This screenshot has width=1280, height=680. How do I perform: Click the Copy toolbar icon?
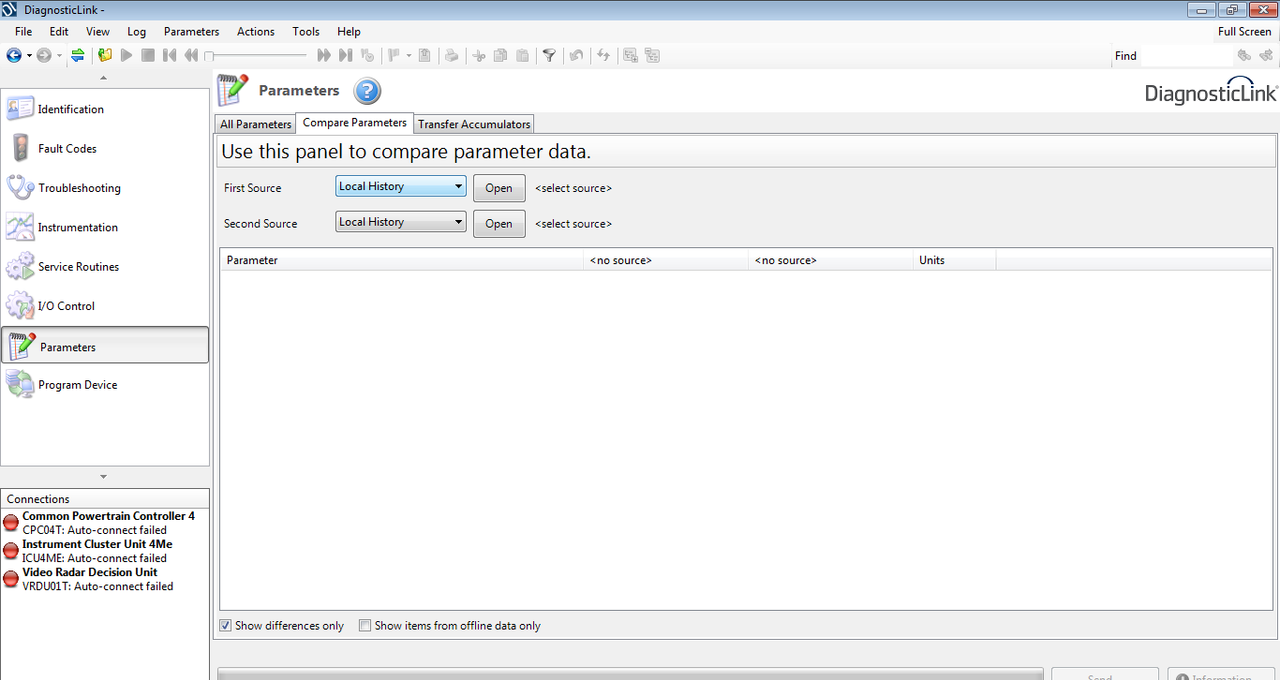pos(500,55)
